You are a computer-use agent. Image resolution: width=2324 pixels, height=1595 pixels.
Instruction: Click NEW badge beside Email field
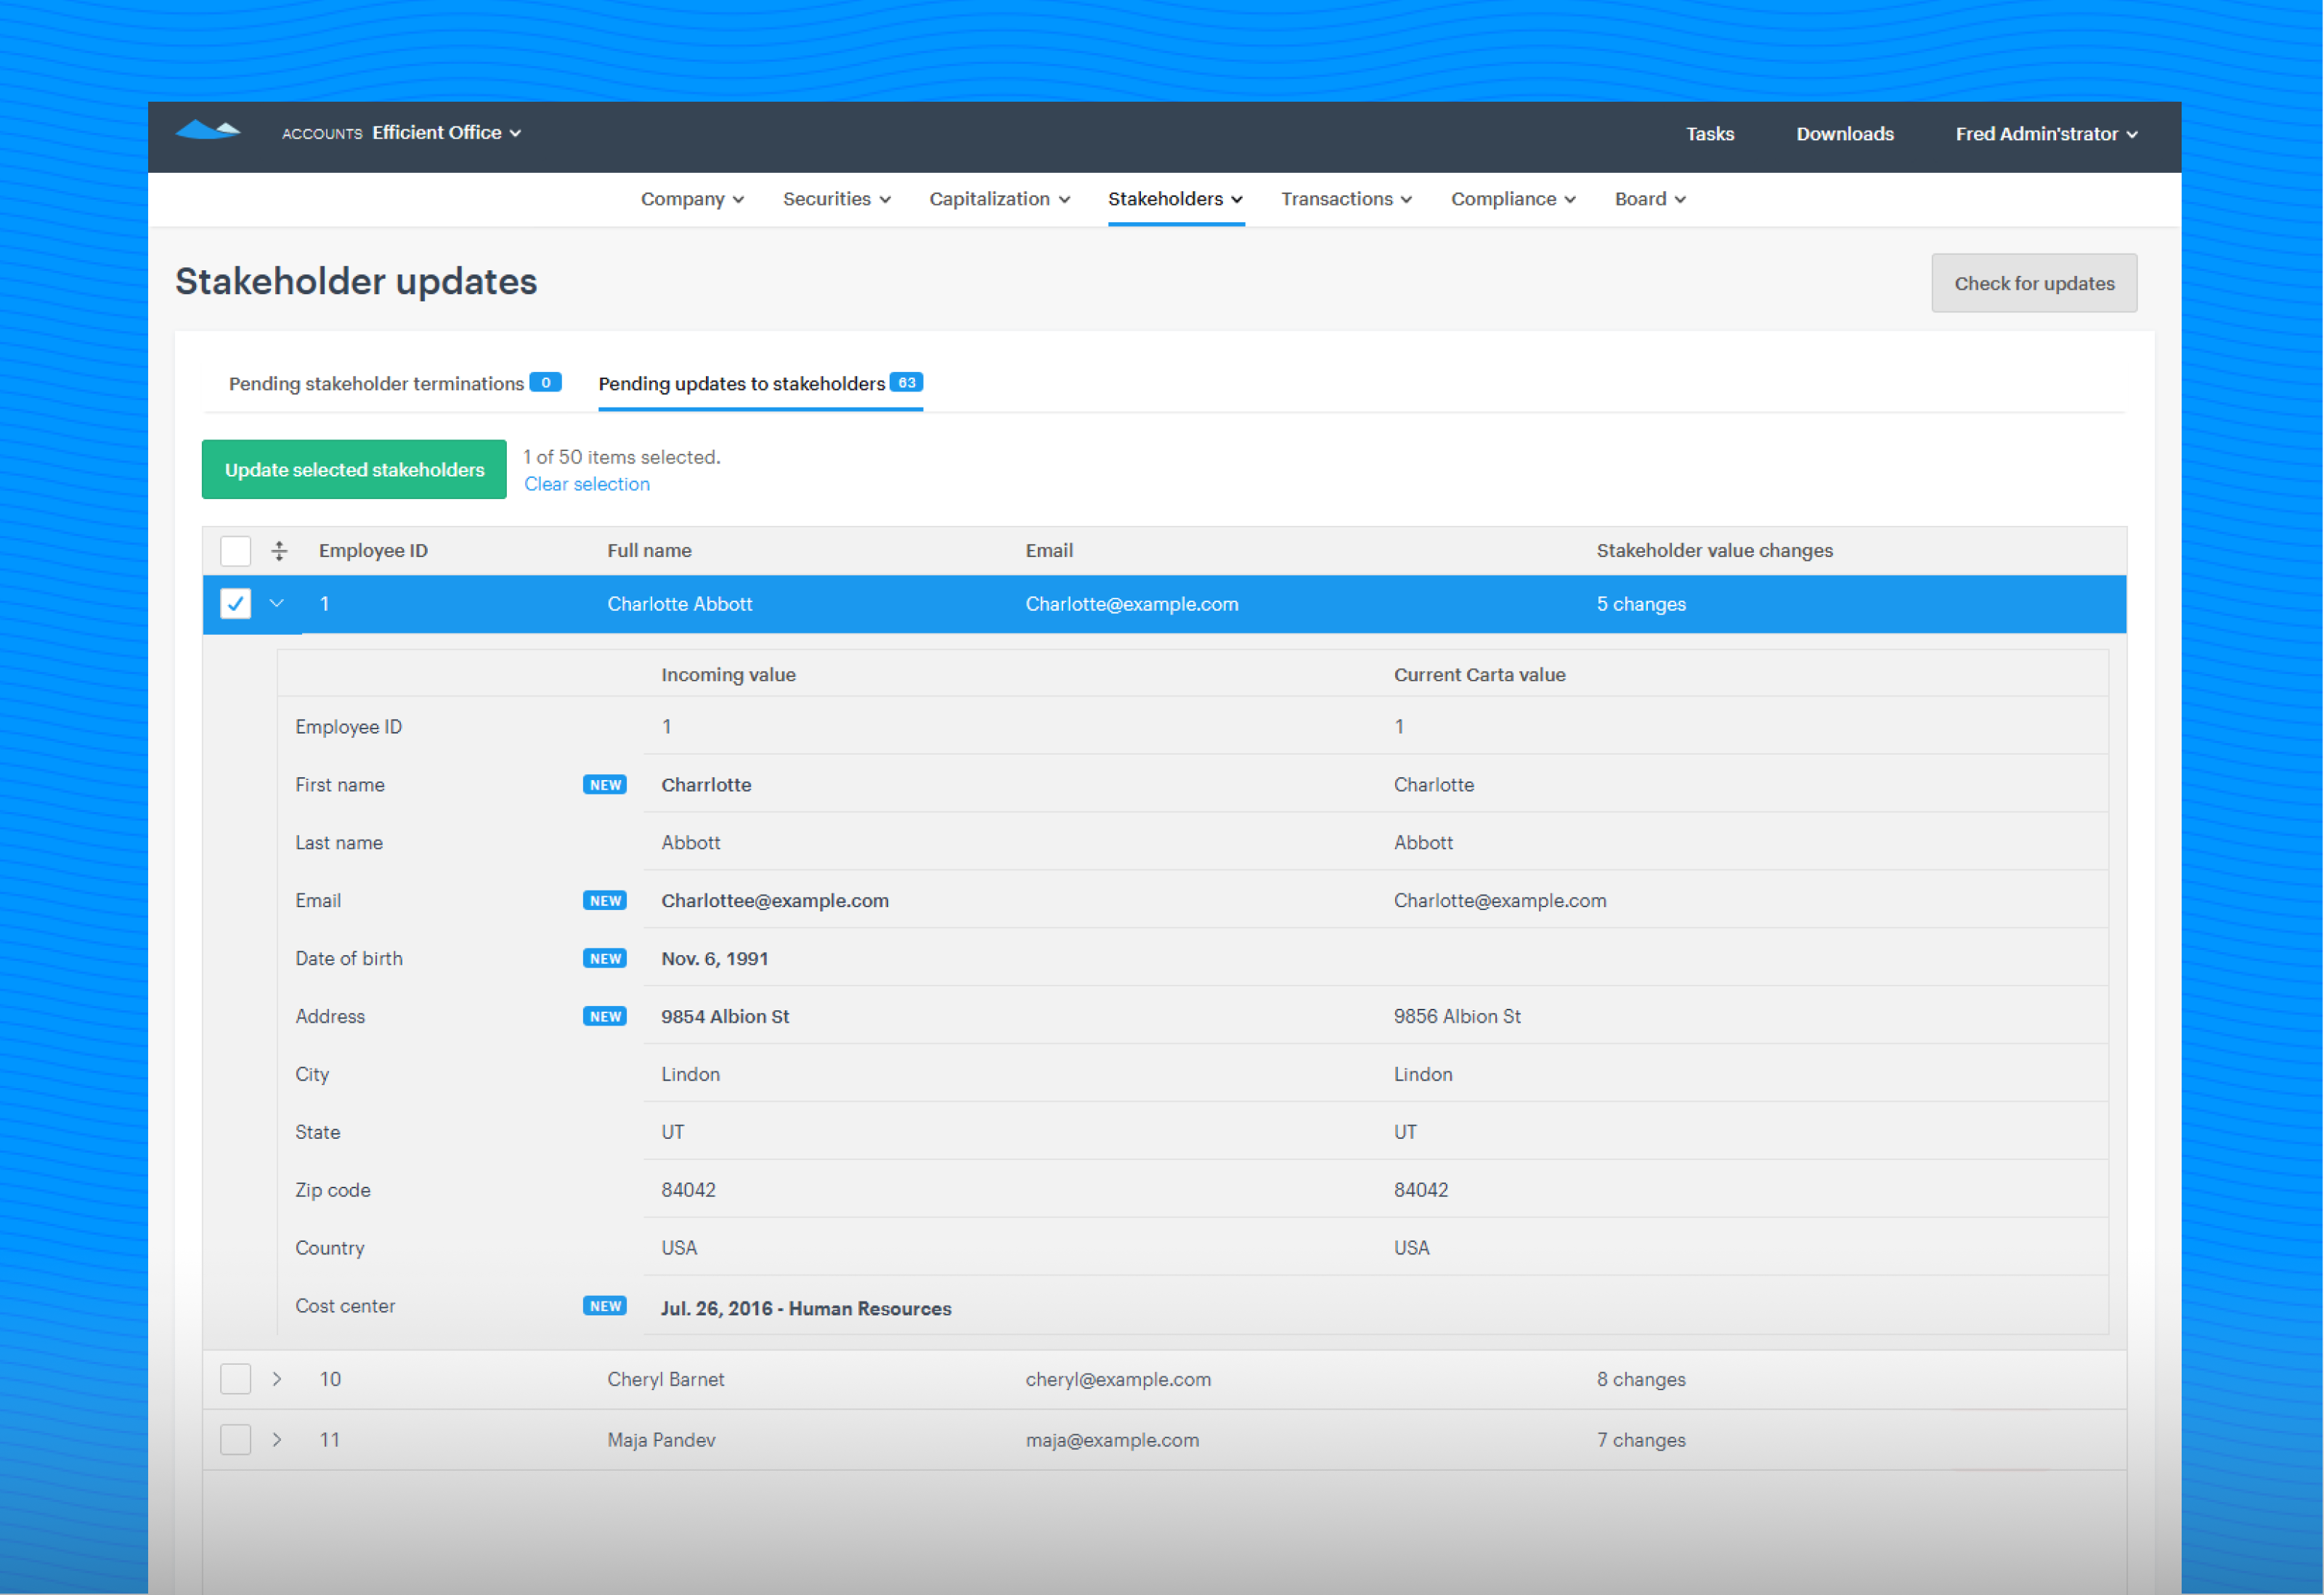(605, 901)
